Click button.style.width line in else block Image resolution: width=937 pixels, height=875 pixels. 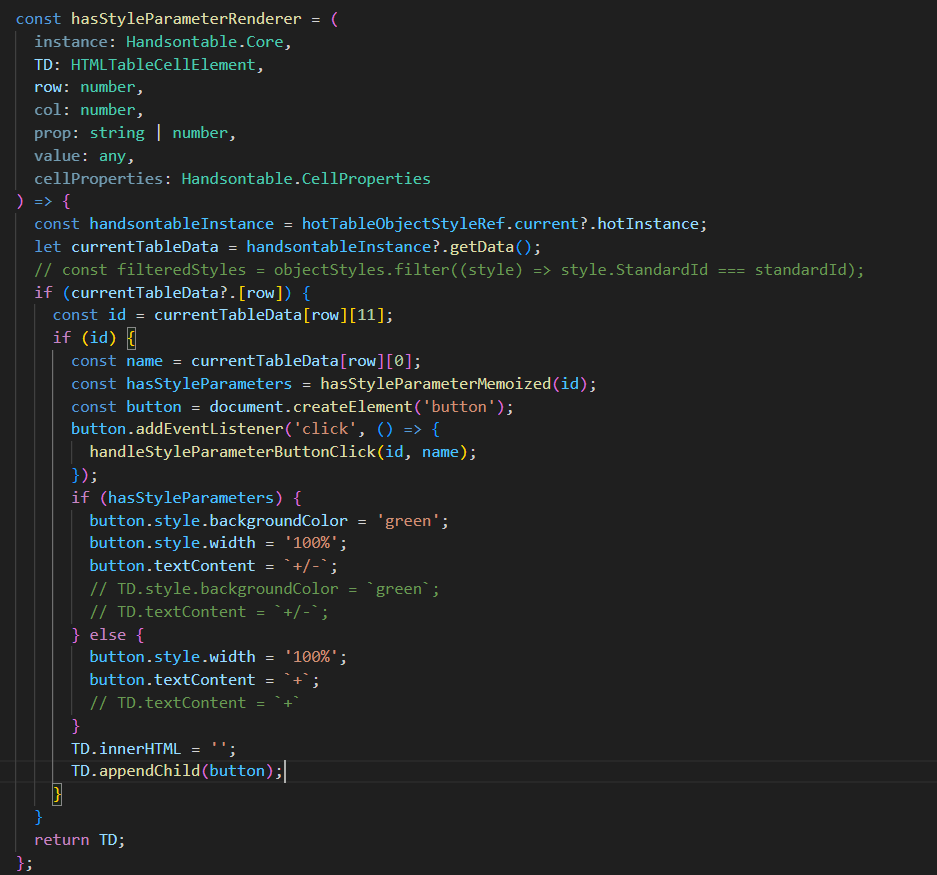(x=218, y=657)
